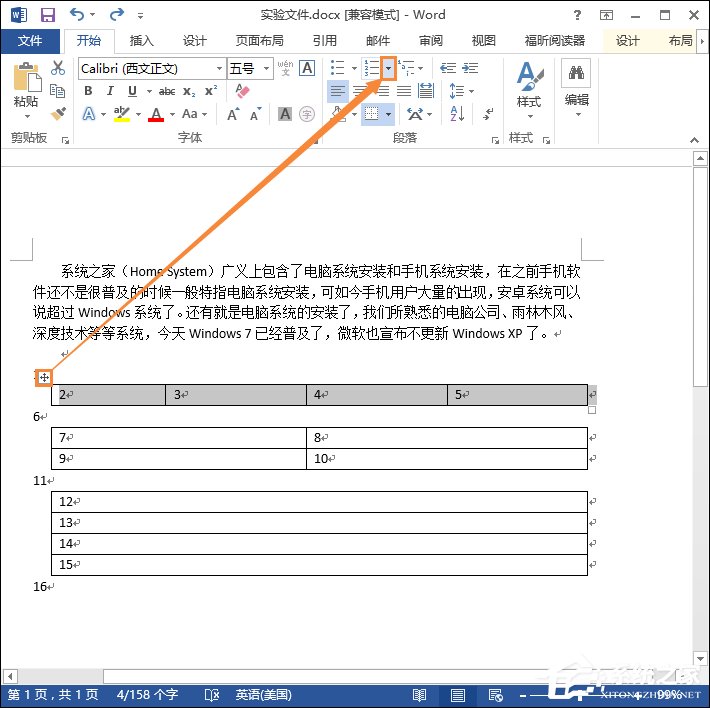This screenshot has width=710, height=708.
Task: Click the red font color button
Action: [156, 114]
